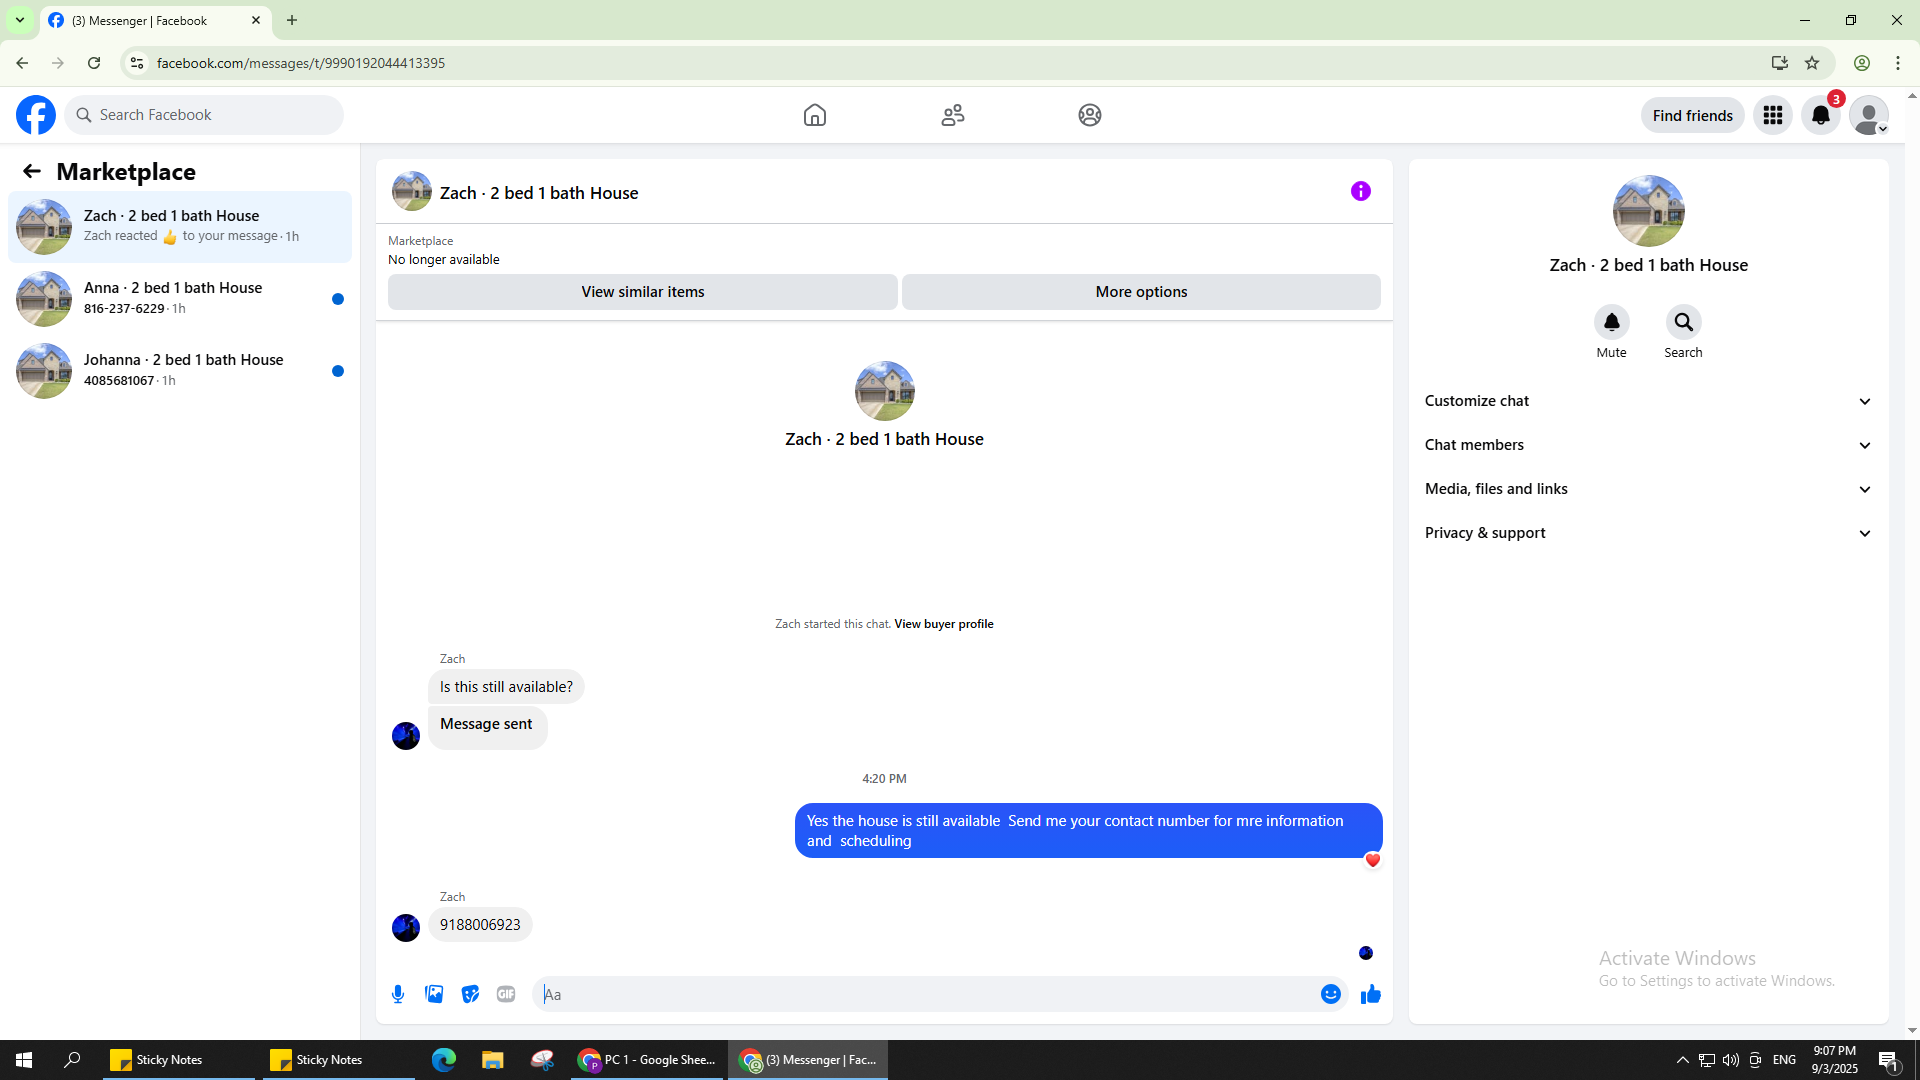Open the Windows Start menu

coord(24,1060)
